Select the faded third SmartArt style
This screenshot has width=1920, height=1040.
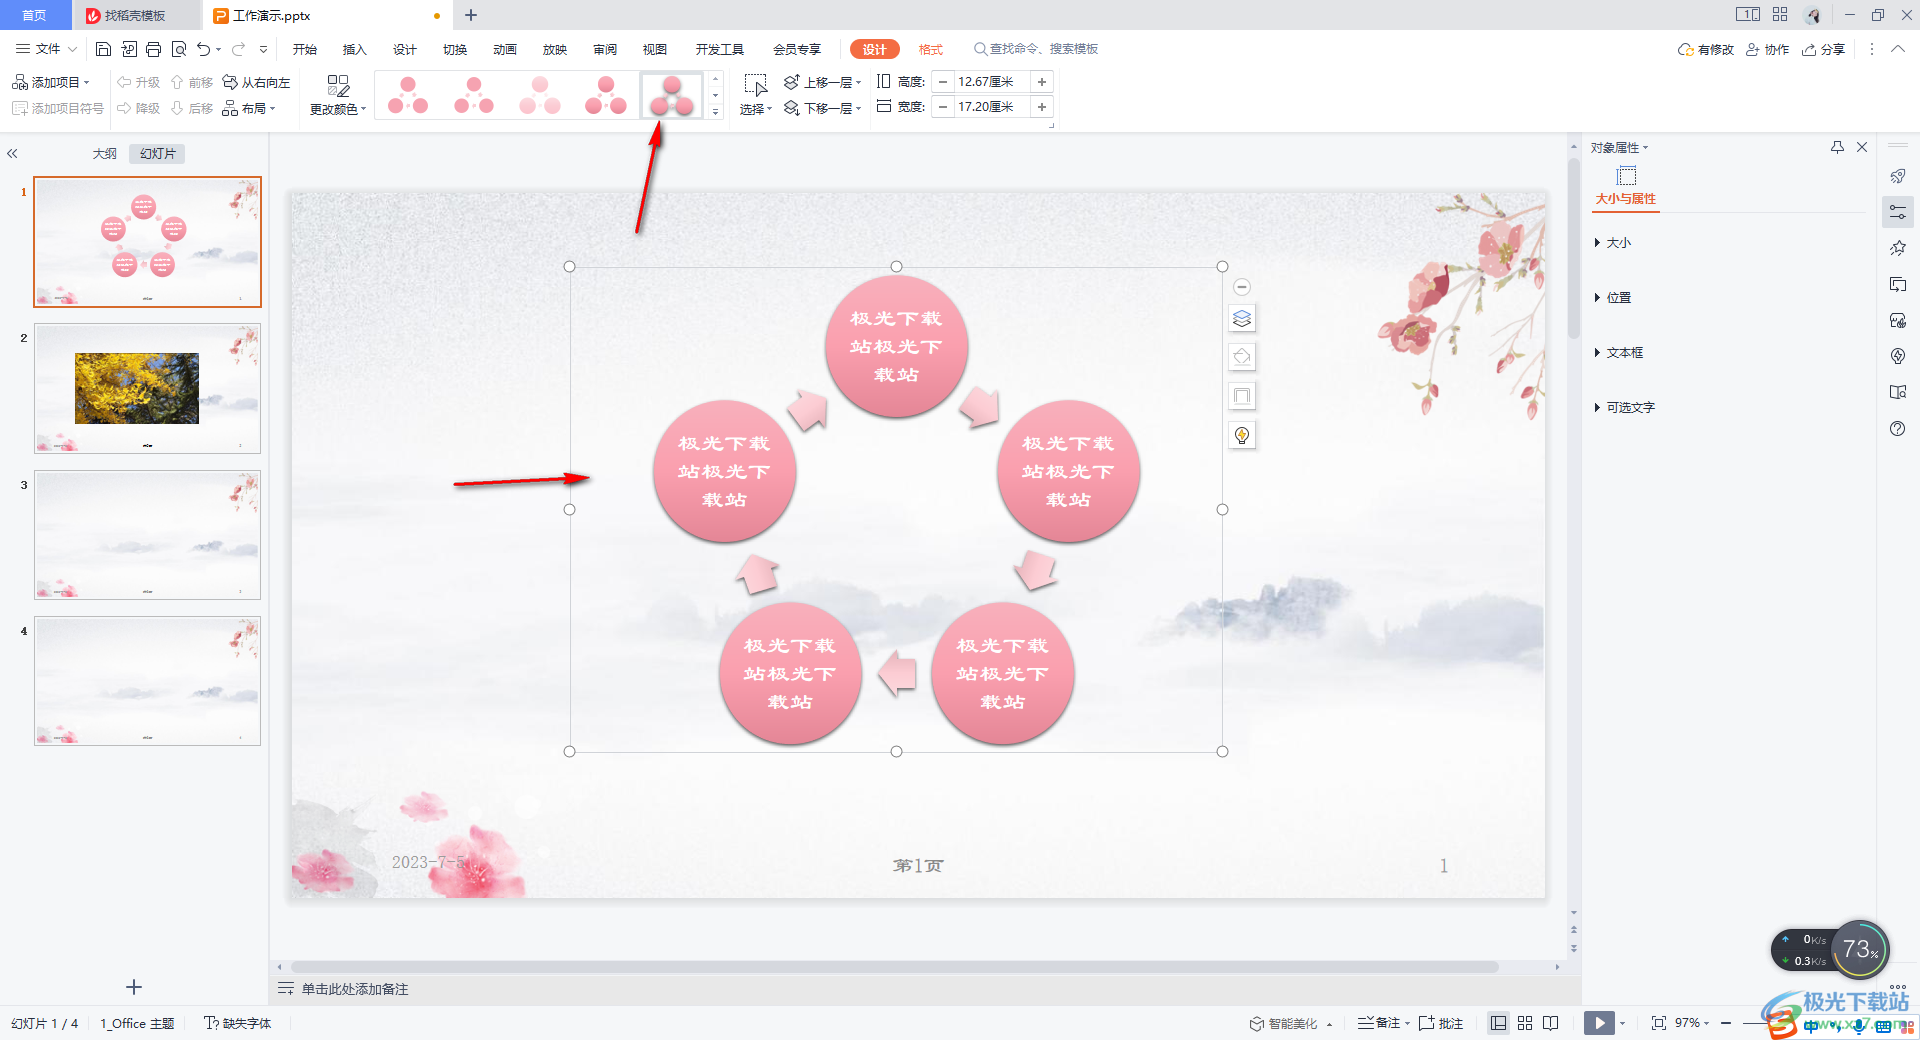[x=540, y=95]
